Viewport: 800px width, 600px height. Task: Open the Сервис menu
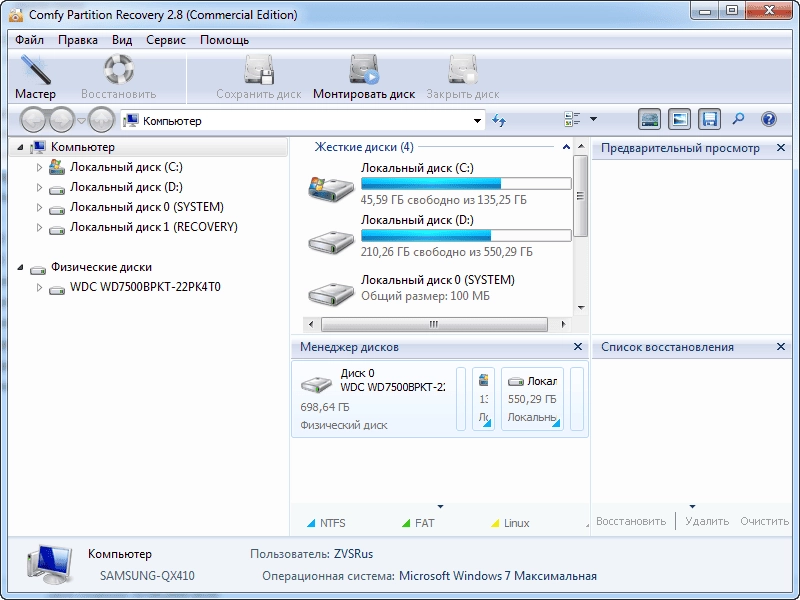coord(166,40)
